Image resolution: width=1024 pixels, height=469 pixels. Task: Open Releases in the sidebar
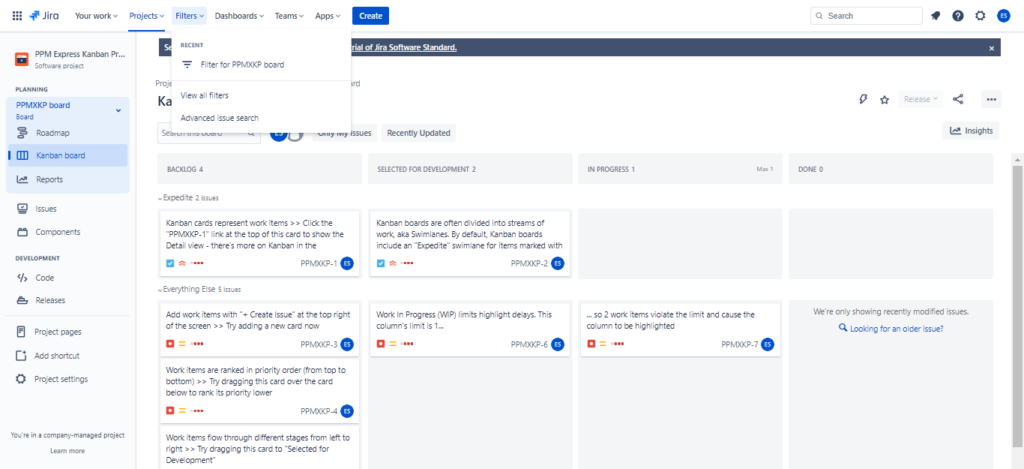(x=68, y=300)
